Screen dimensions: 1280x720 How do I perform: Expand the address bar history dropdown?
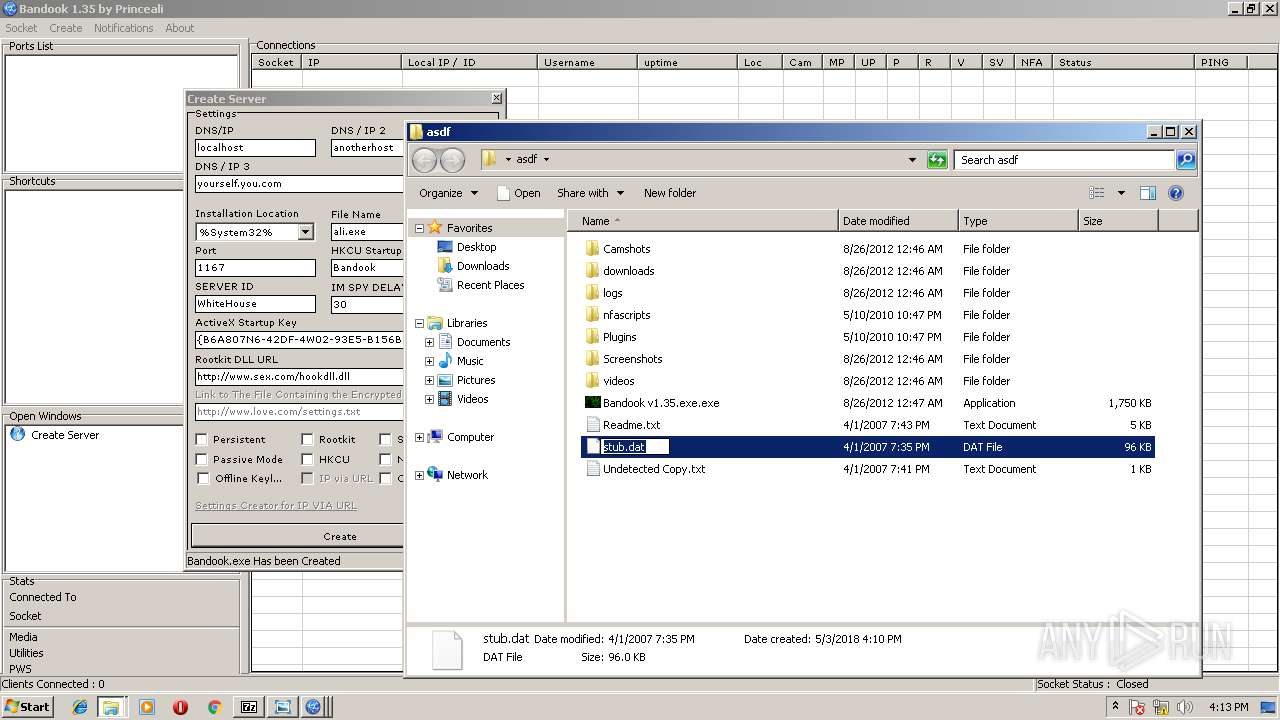[912, 160]
